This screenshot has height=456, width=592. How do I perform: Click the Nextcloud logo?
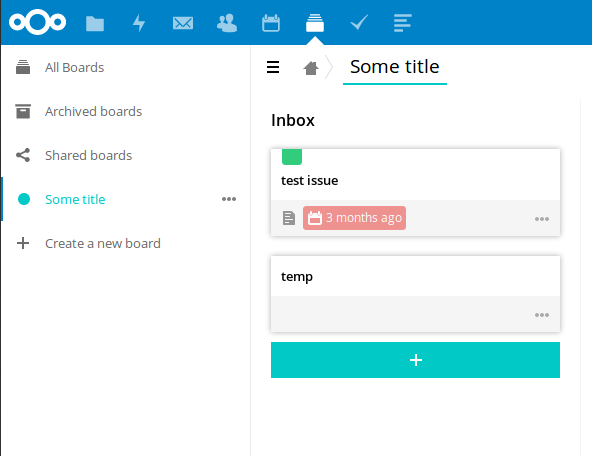(x=37, y=22)
